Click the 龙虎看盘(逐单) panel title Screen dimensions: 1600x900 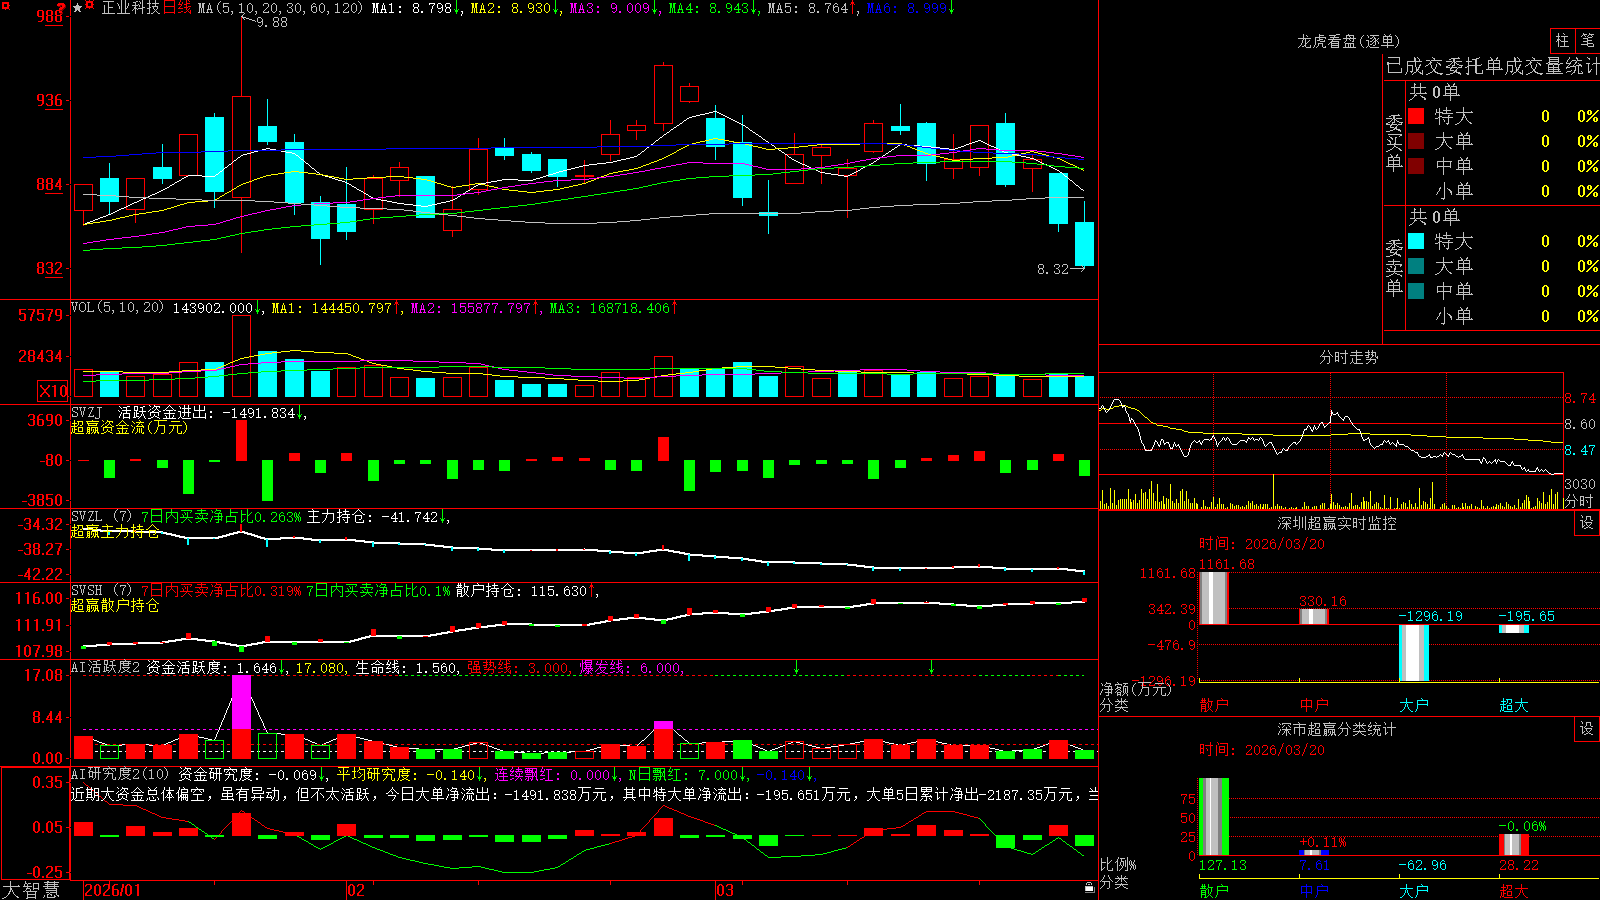coord(1348,41)
